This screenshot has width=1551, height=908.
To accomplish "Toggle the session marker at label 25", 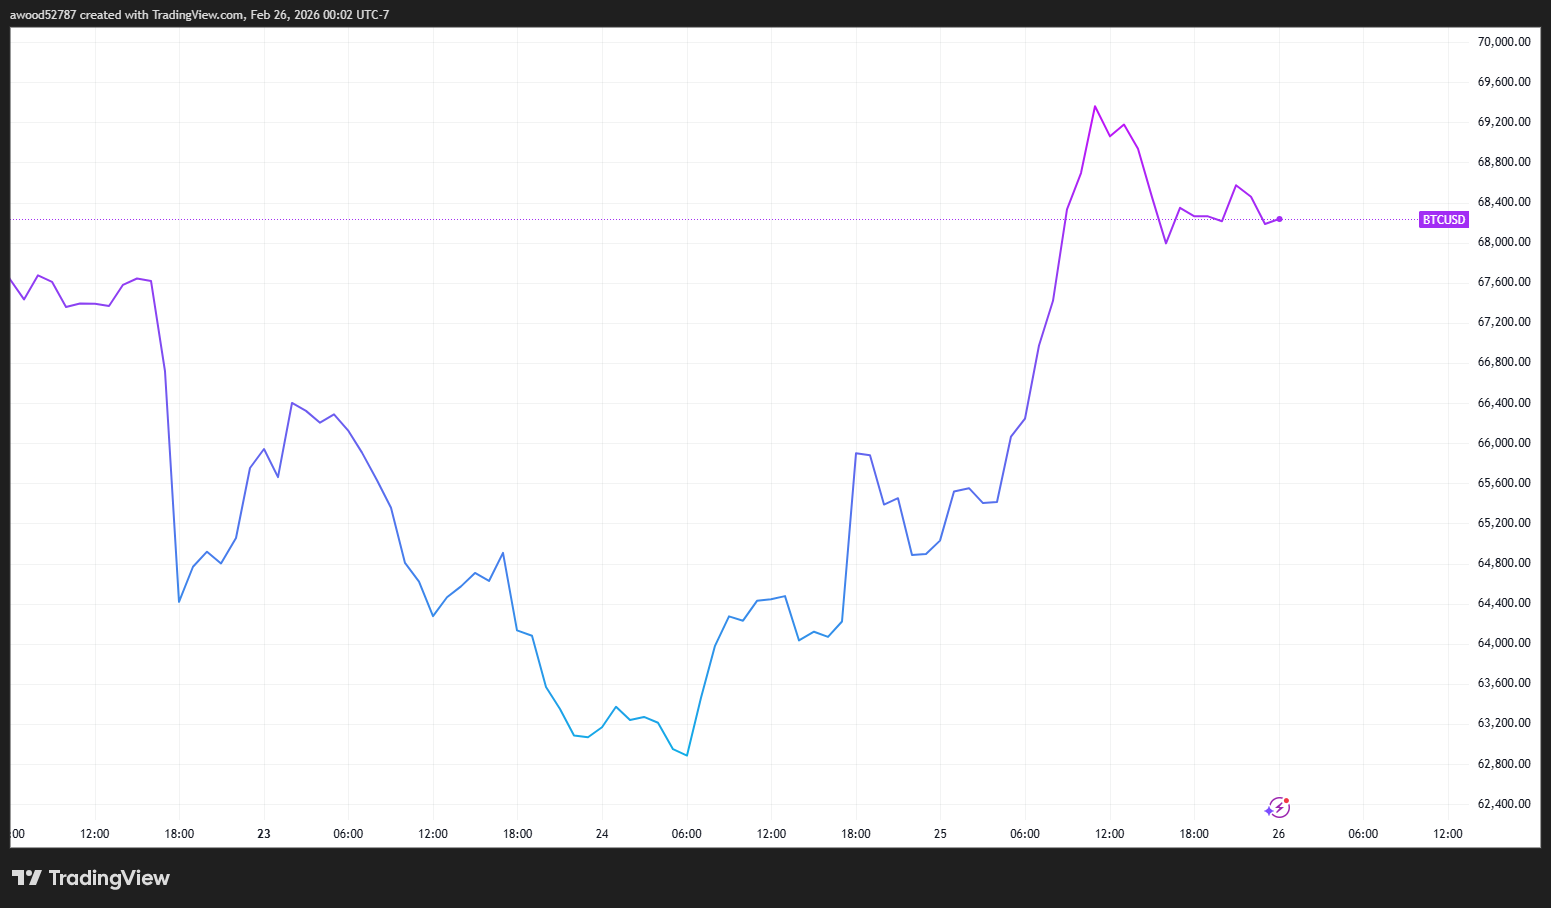I will click(939, 833).
